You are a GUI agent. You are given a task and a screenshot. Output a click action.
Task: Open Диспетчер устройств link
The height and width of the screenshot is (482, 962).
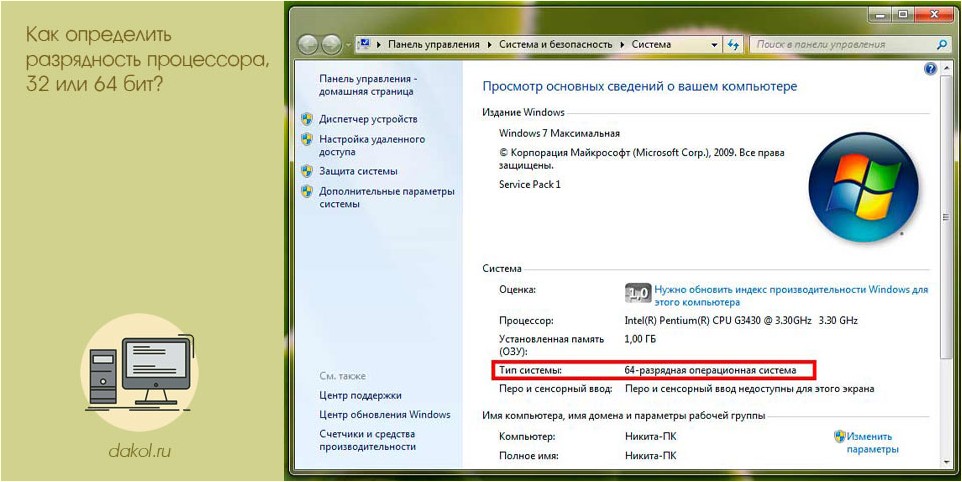368,119
